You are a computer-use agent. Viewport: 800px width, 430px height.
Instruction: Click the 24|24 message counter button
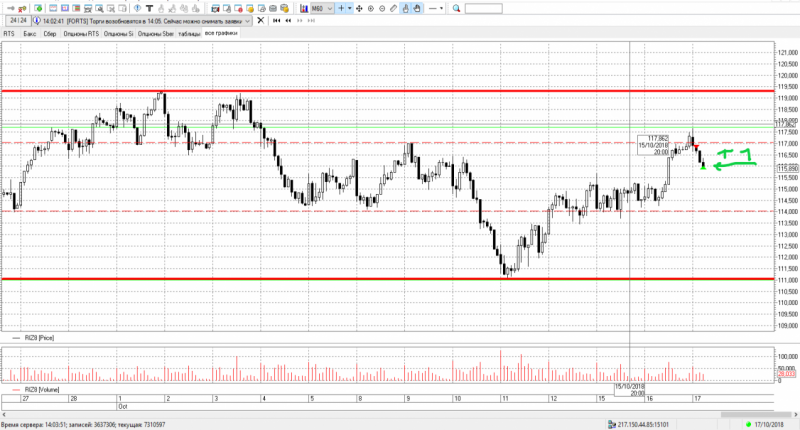tap(18, 20)
